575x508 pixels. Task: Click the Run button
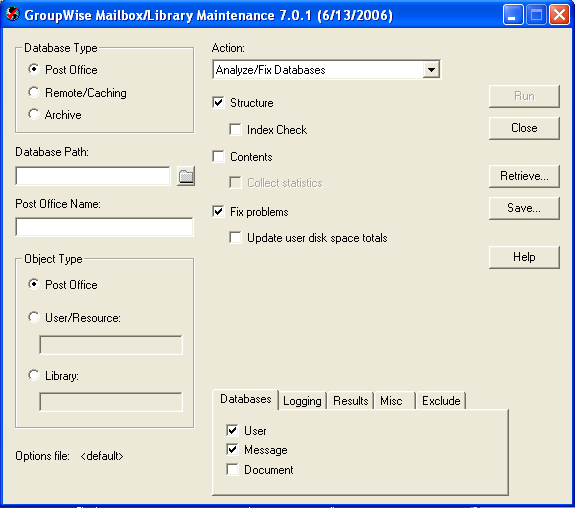524,96
